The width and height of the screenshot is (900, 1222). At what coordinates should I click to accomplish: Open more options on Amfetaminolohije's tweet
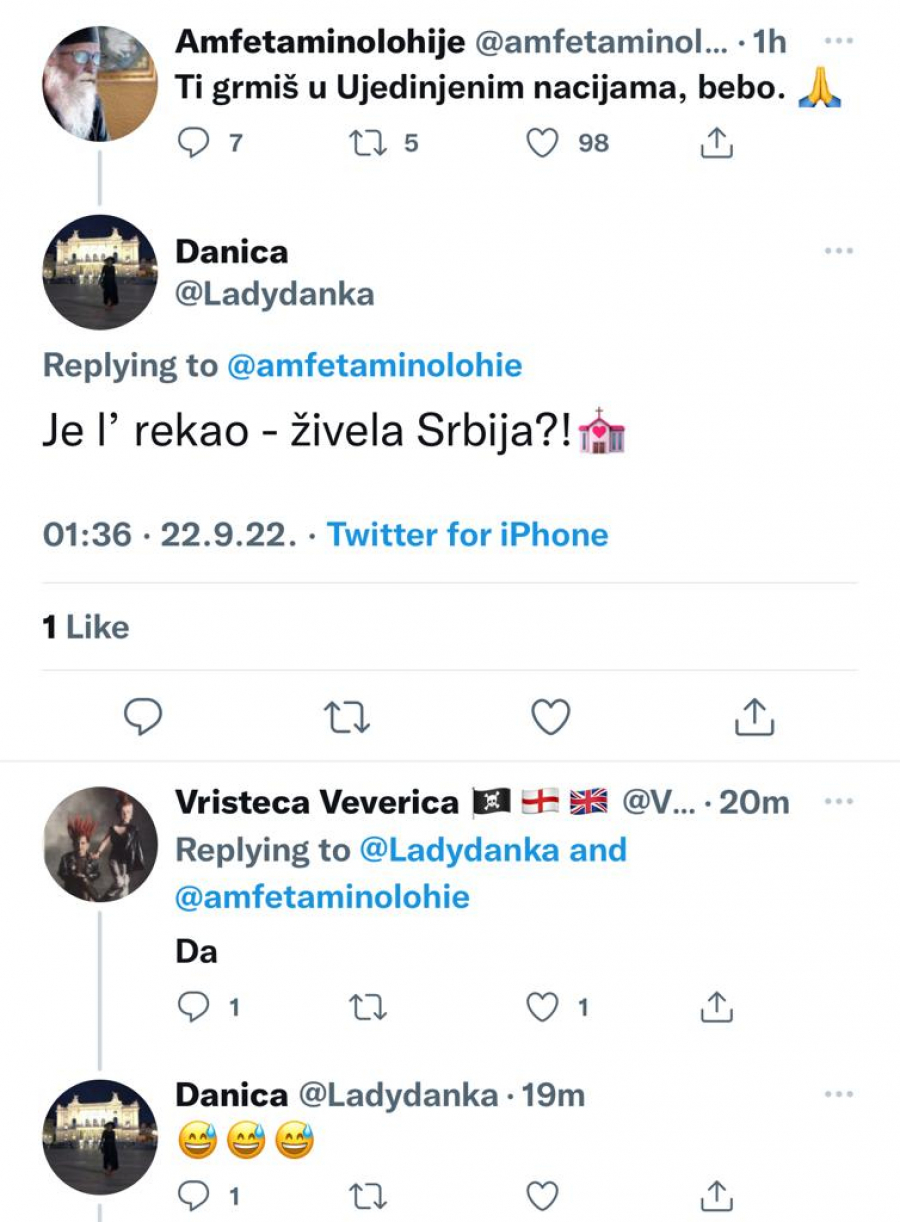[838, 42]
